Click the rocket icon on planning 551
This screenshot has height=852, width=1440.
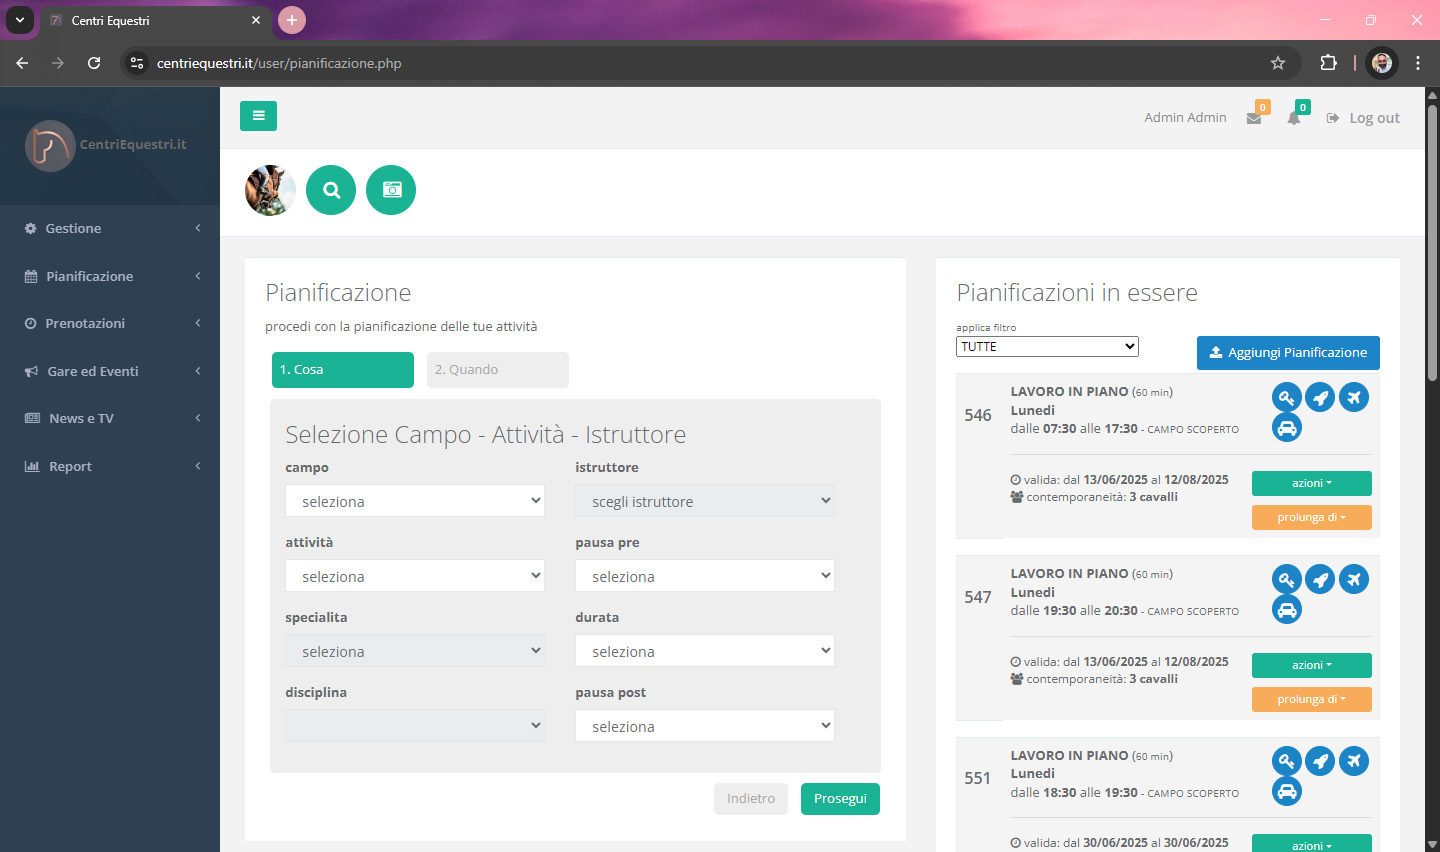point(1320,762)
